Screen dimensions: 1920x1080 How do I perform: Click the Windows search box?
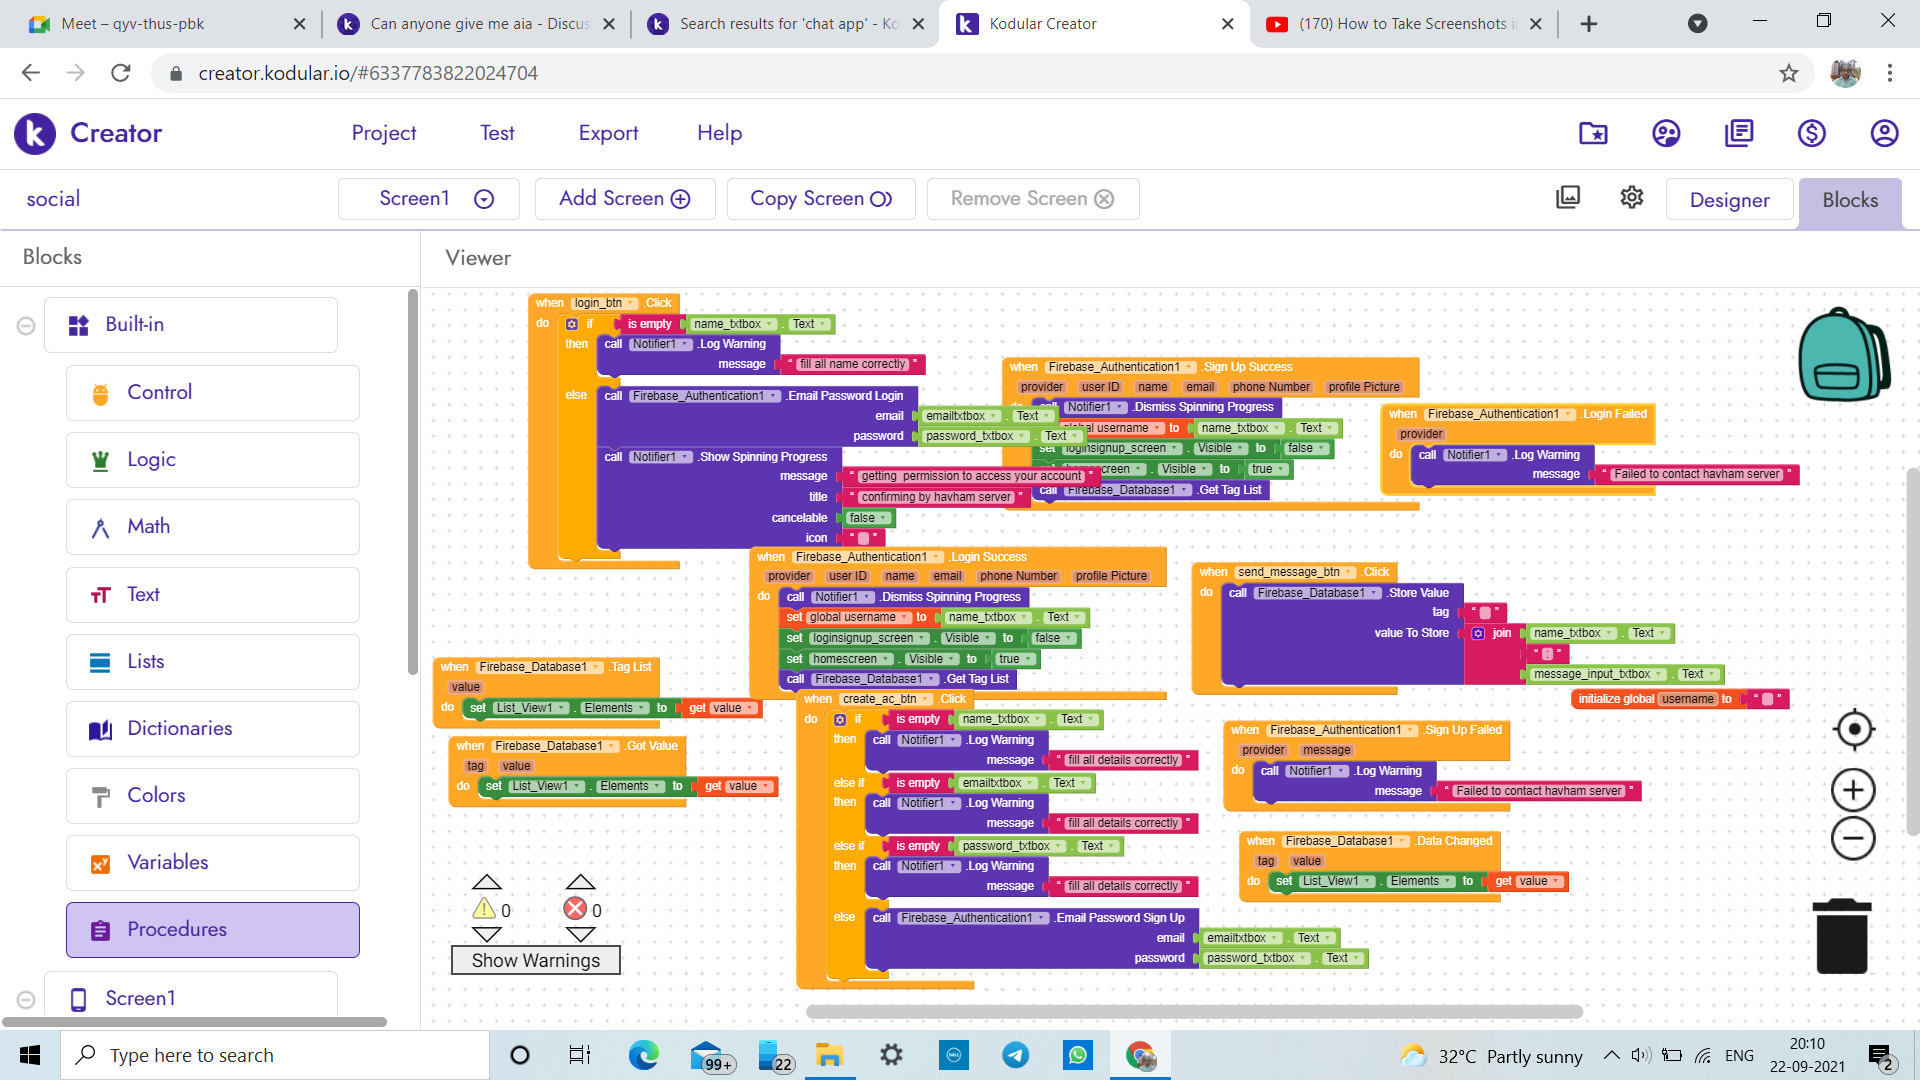(275, 1055)
